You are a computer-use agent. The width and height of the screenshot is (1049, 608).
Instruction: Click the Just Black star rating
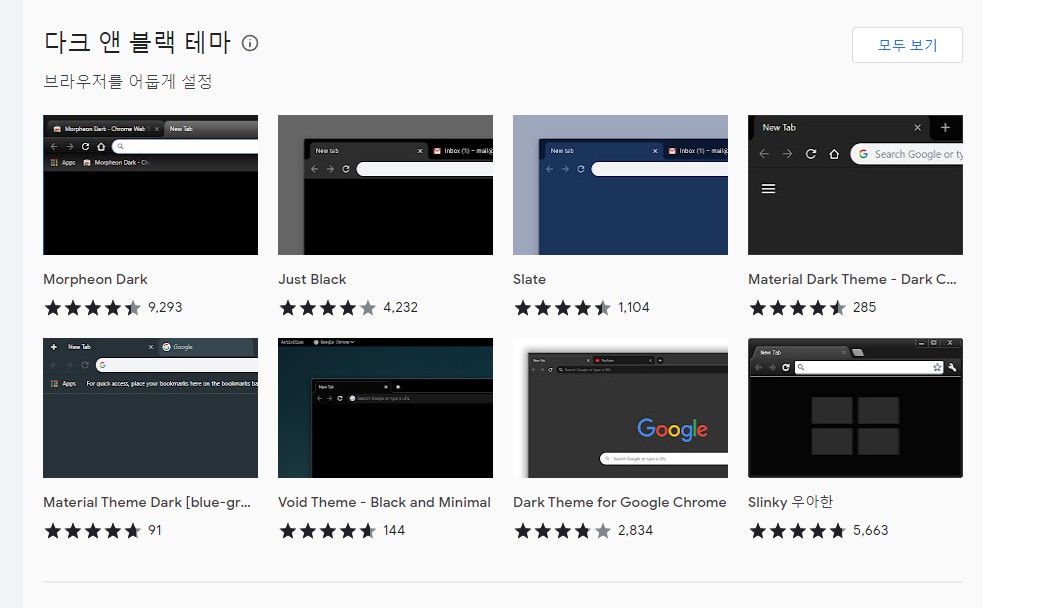pyautogui.click(x=328, y=308)
